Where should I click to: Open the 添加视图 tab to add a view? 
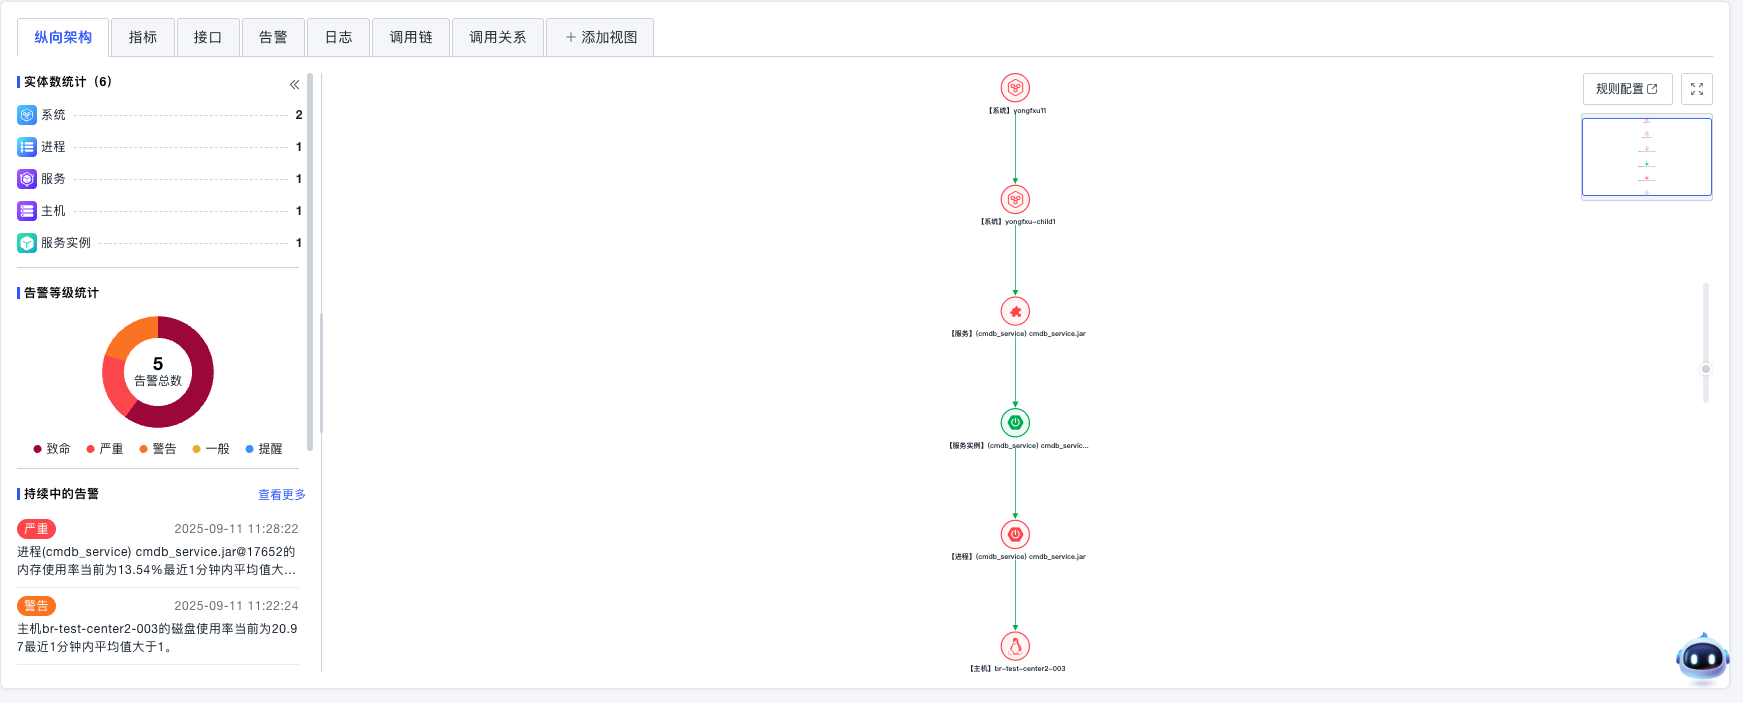(x=600, y=37)
